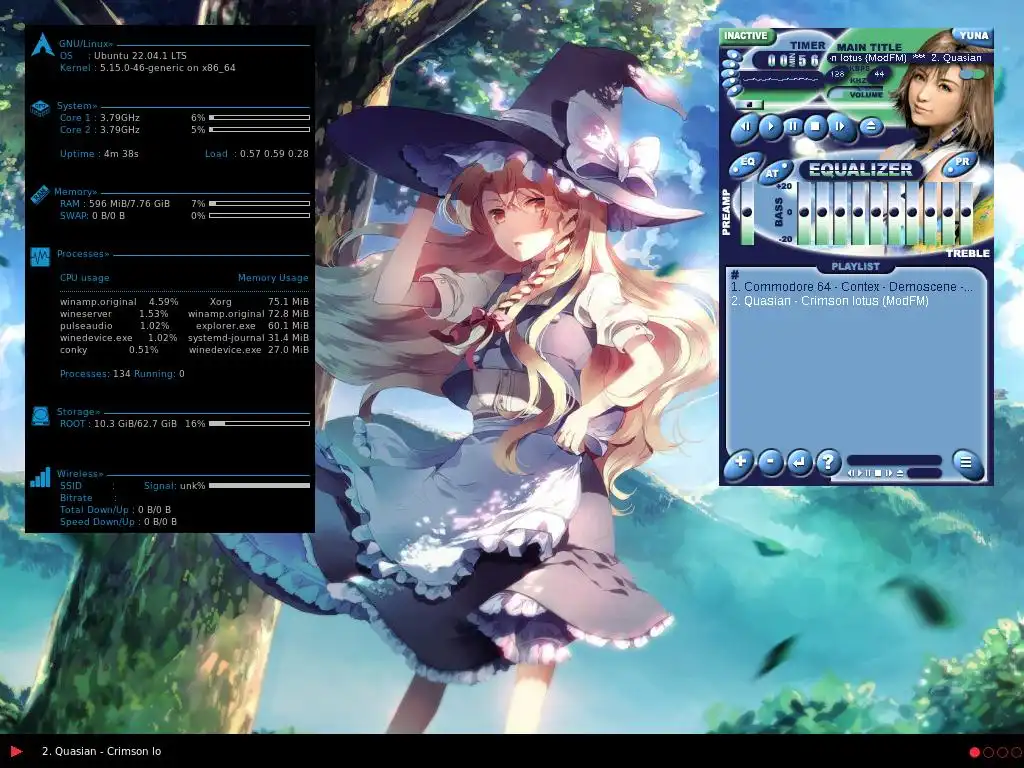Click the bottom bar track title text

tap(101, 752)
